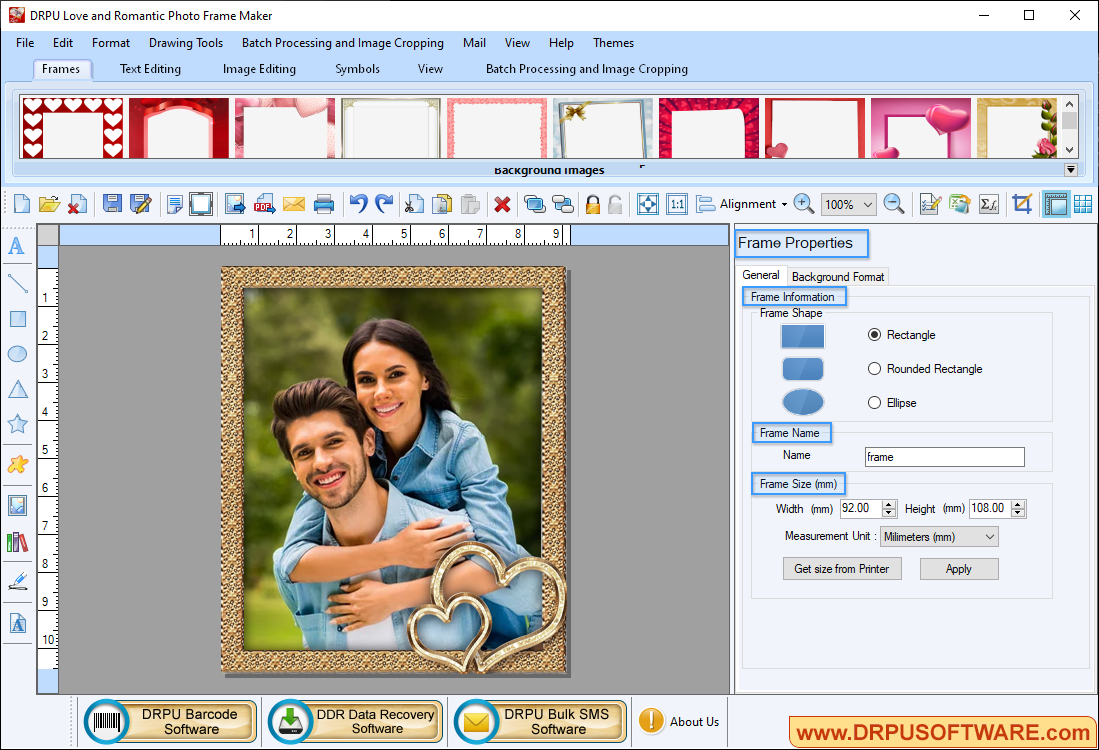Undo the last action
This screenshot has height=750, width=1099.
pyautogui.click(x=357, y=203)
